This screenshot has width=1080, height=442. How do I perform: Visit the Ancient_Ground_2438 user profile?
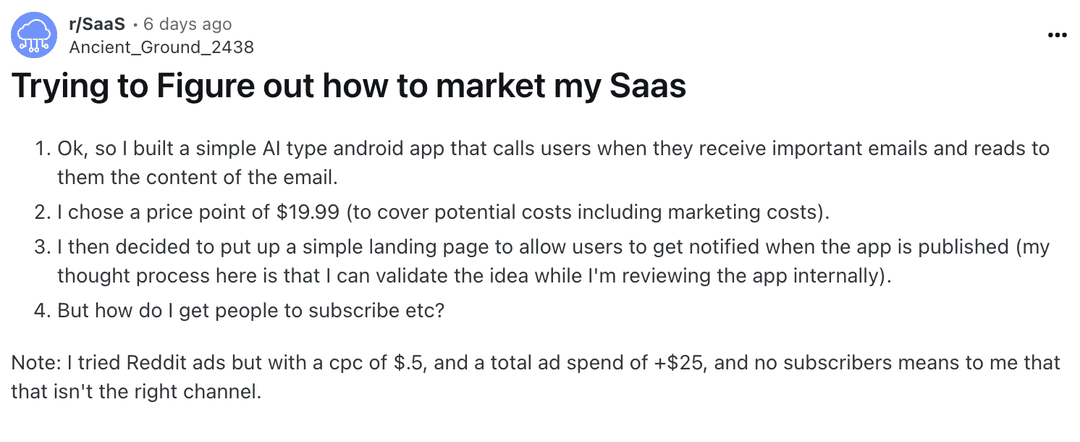[161, 48]
